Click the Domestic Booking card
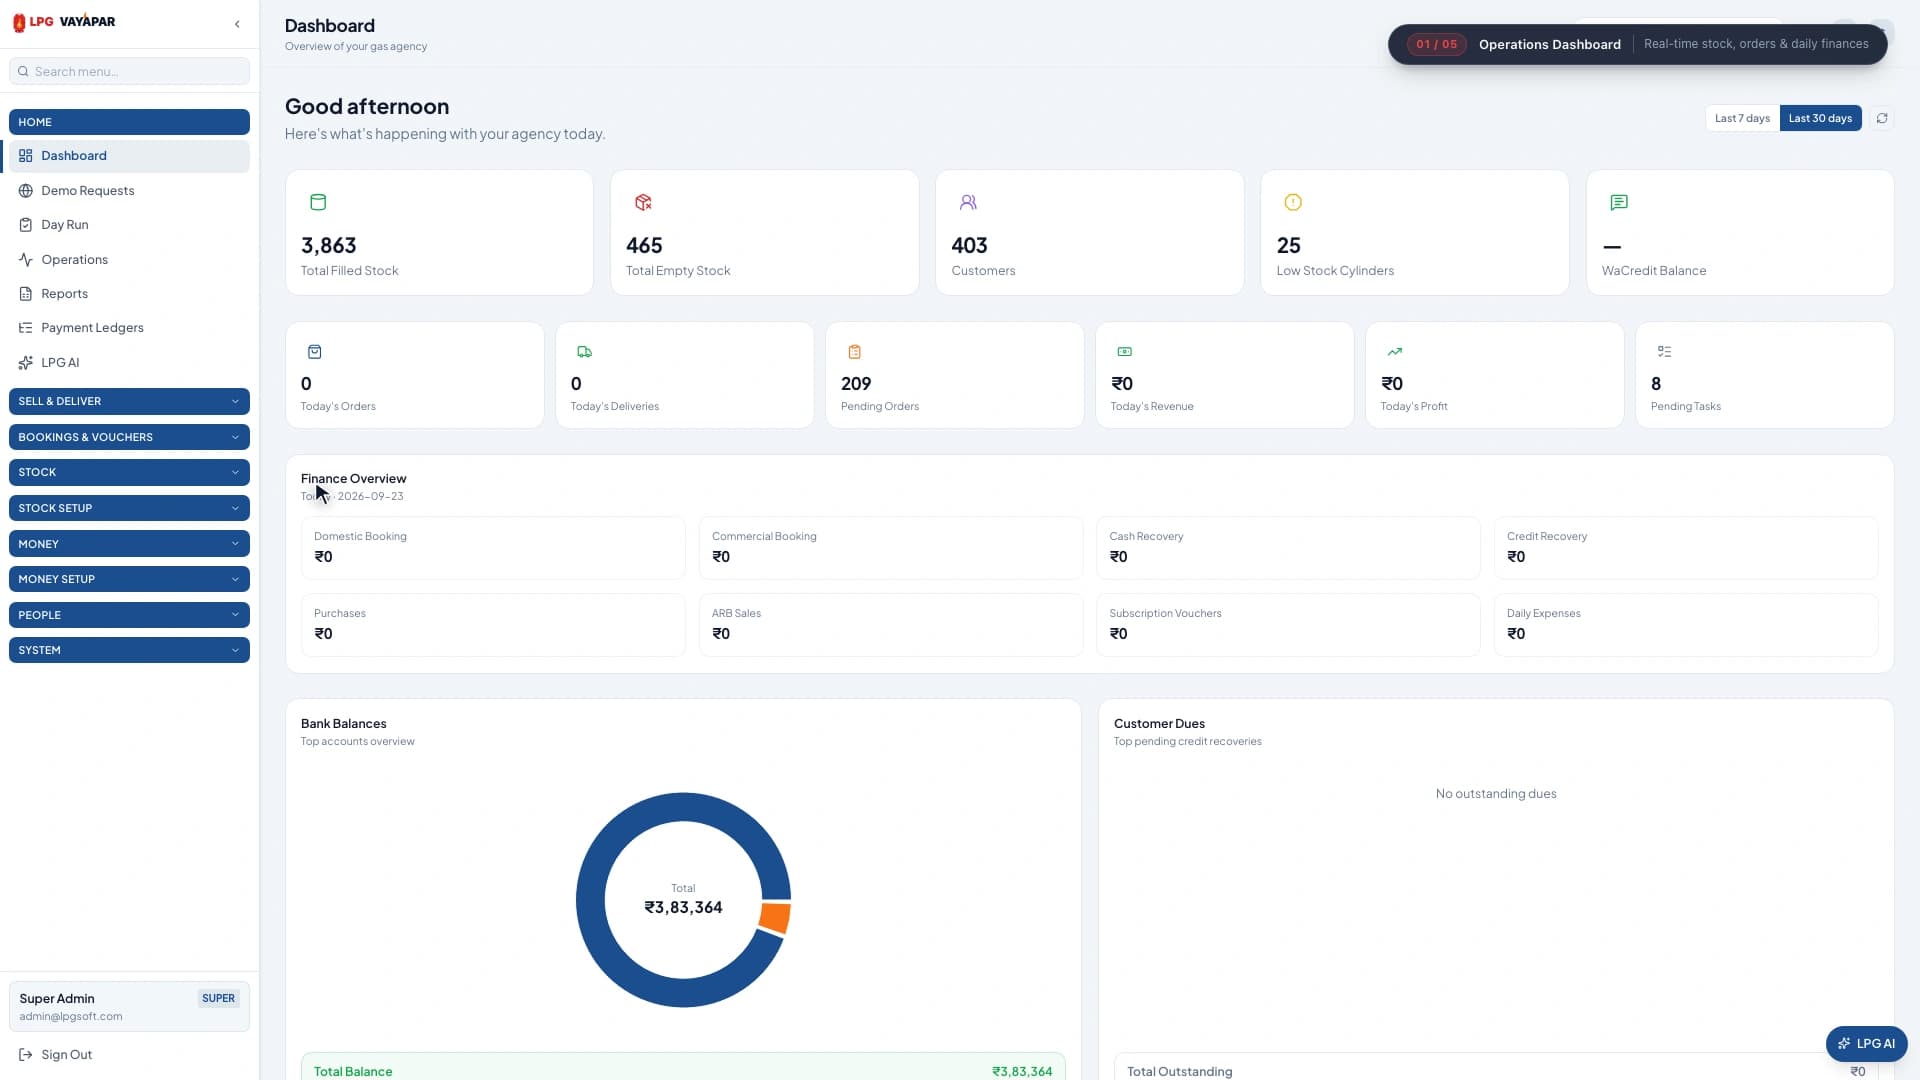The width and height of the screenshot is (1920, 1080). click(493, 547)
